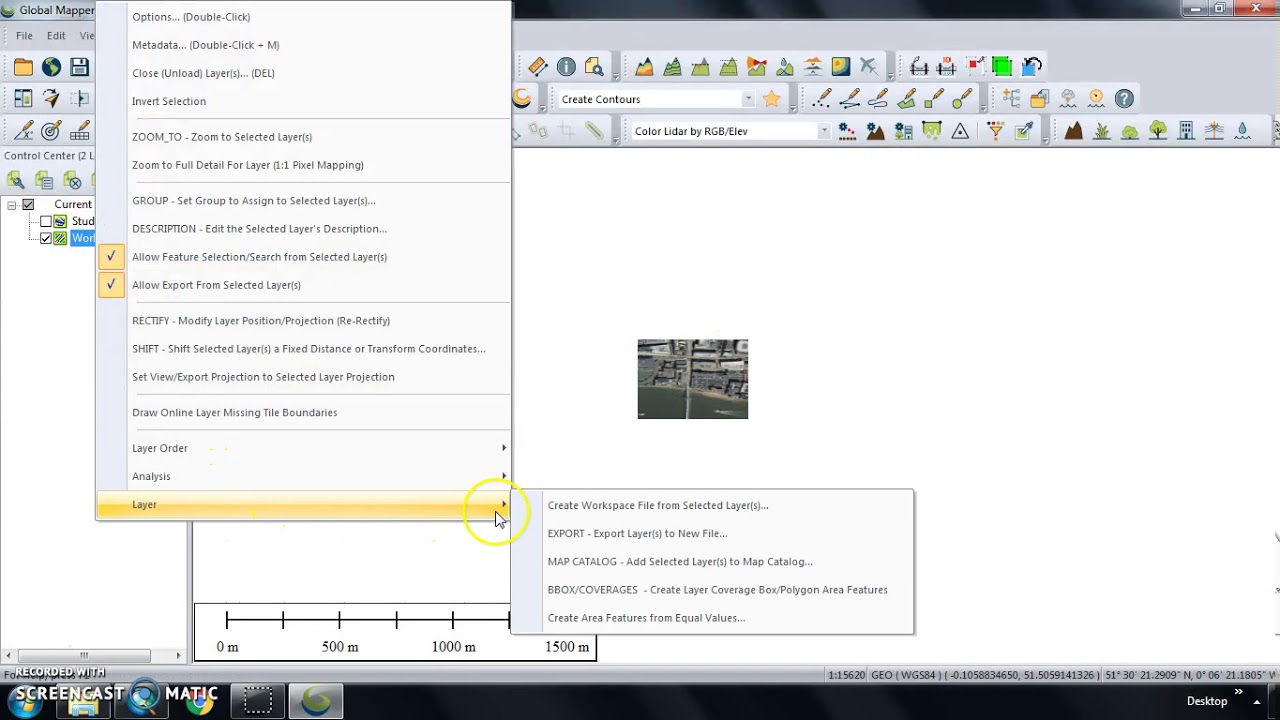
Task: Select the create tree feature icon
Action: [x=1158, y=131]
